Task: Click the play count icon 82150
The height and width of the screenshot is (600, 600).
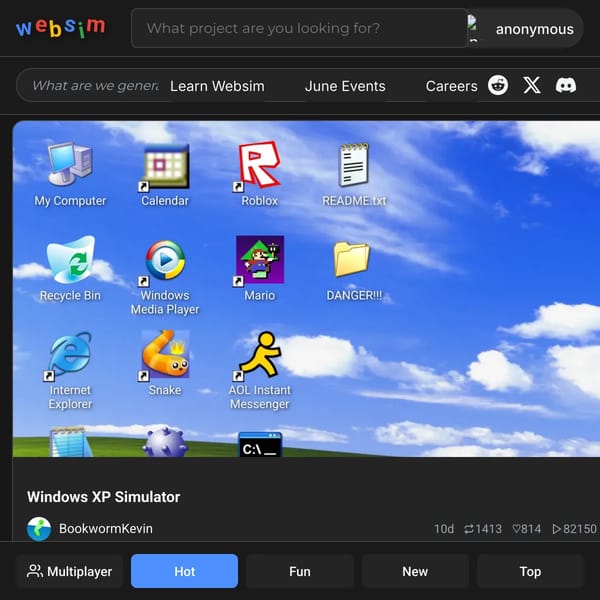Action: click(557, 529)
